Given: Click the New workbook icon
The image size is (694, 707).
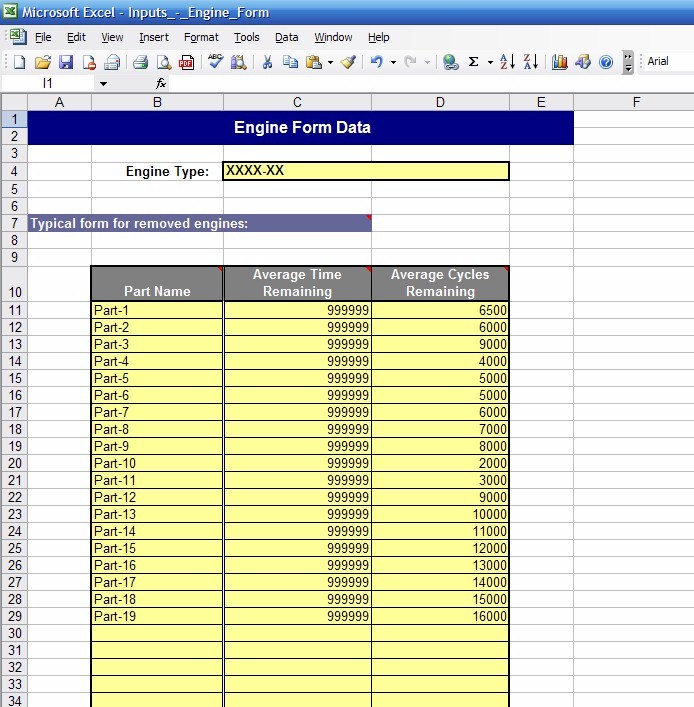Looking at the screenshot, I should (19, 62).
